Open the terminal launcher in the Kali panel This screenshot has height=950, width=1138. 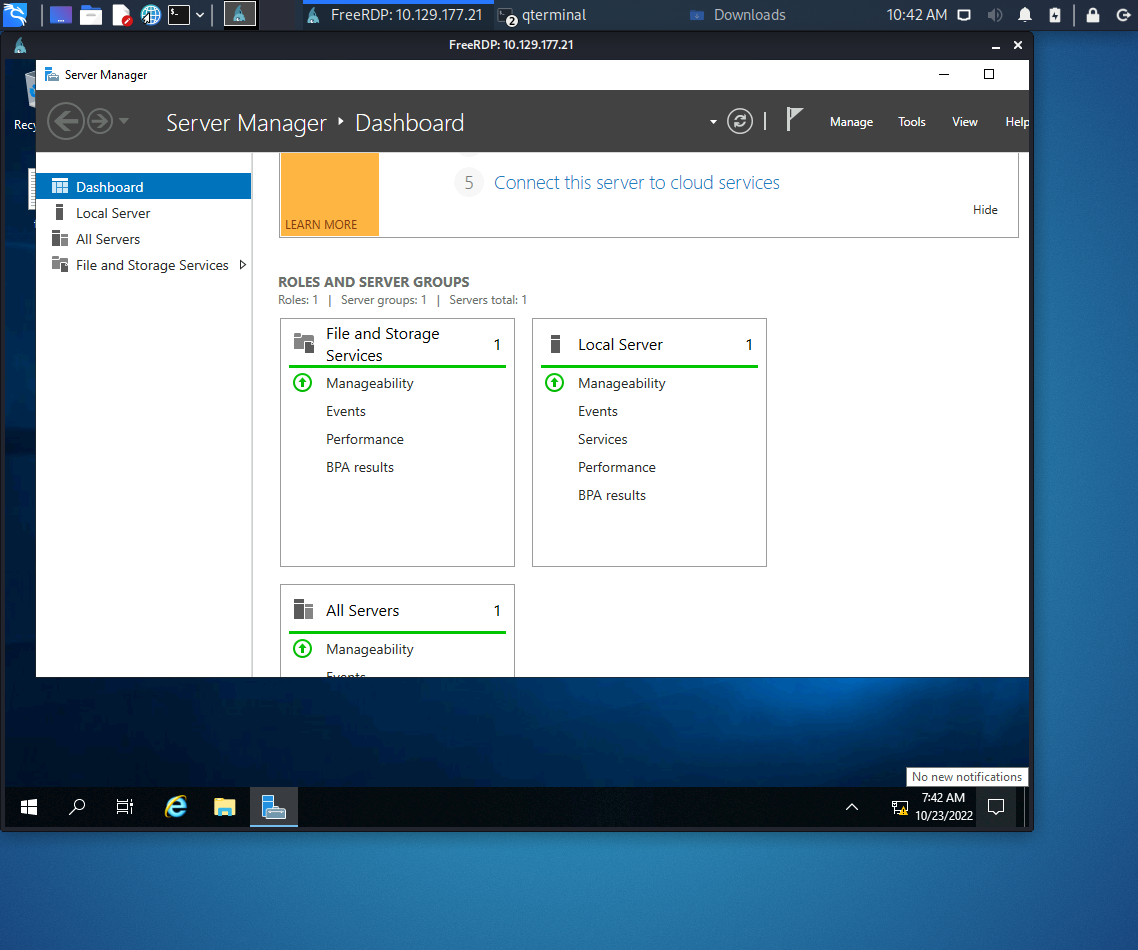[179, 15]
